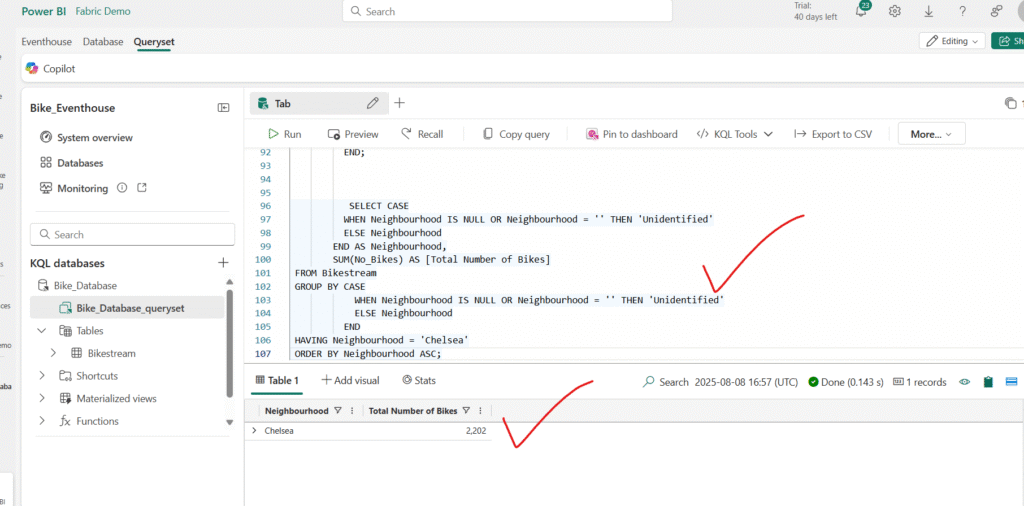Toggle the eye visibility icon in results bar

[964, 382]
